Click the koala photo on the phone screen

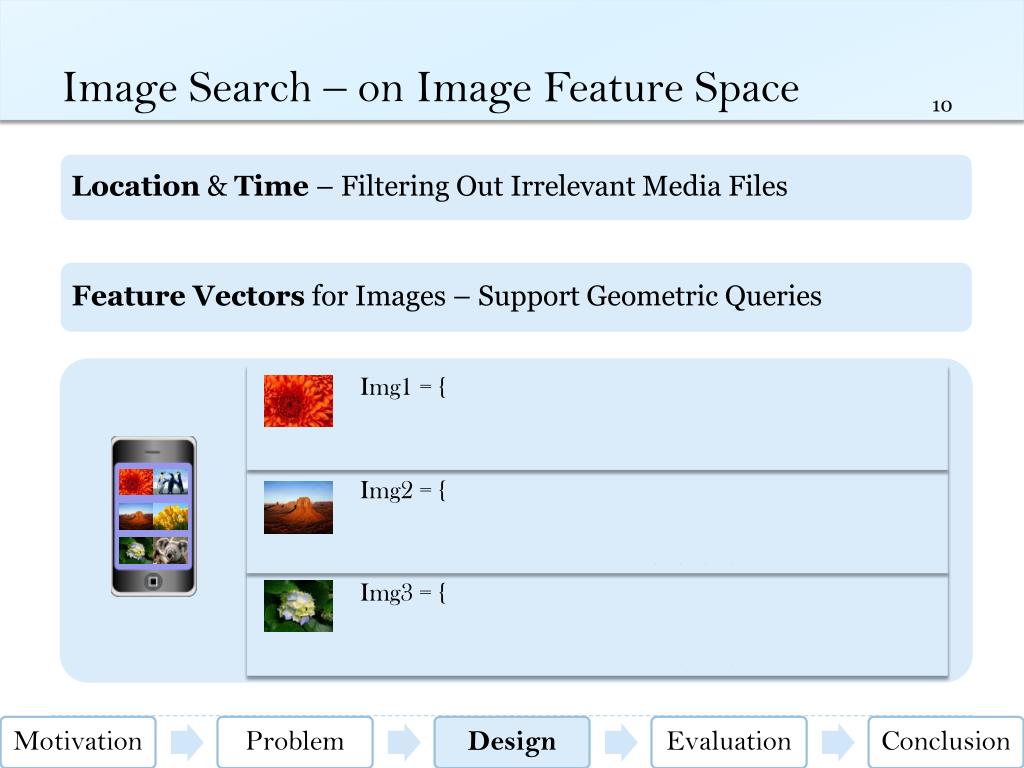[171, 550]
